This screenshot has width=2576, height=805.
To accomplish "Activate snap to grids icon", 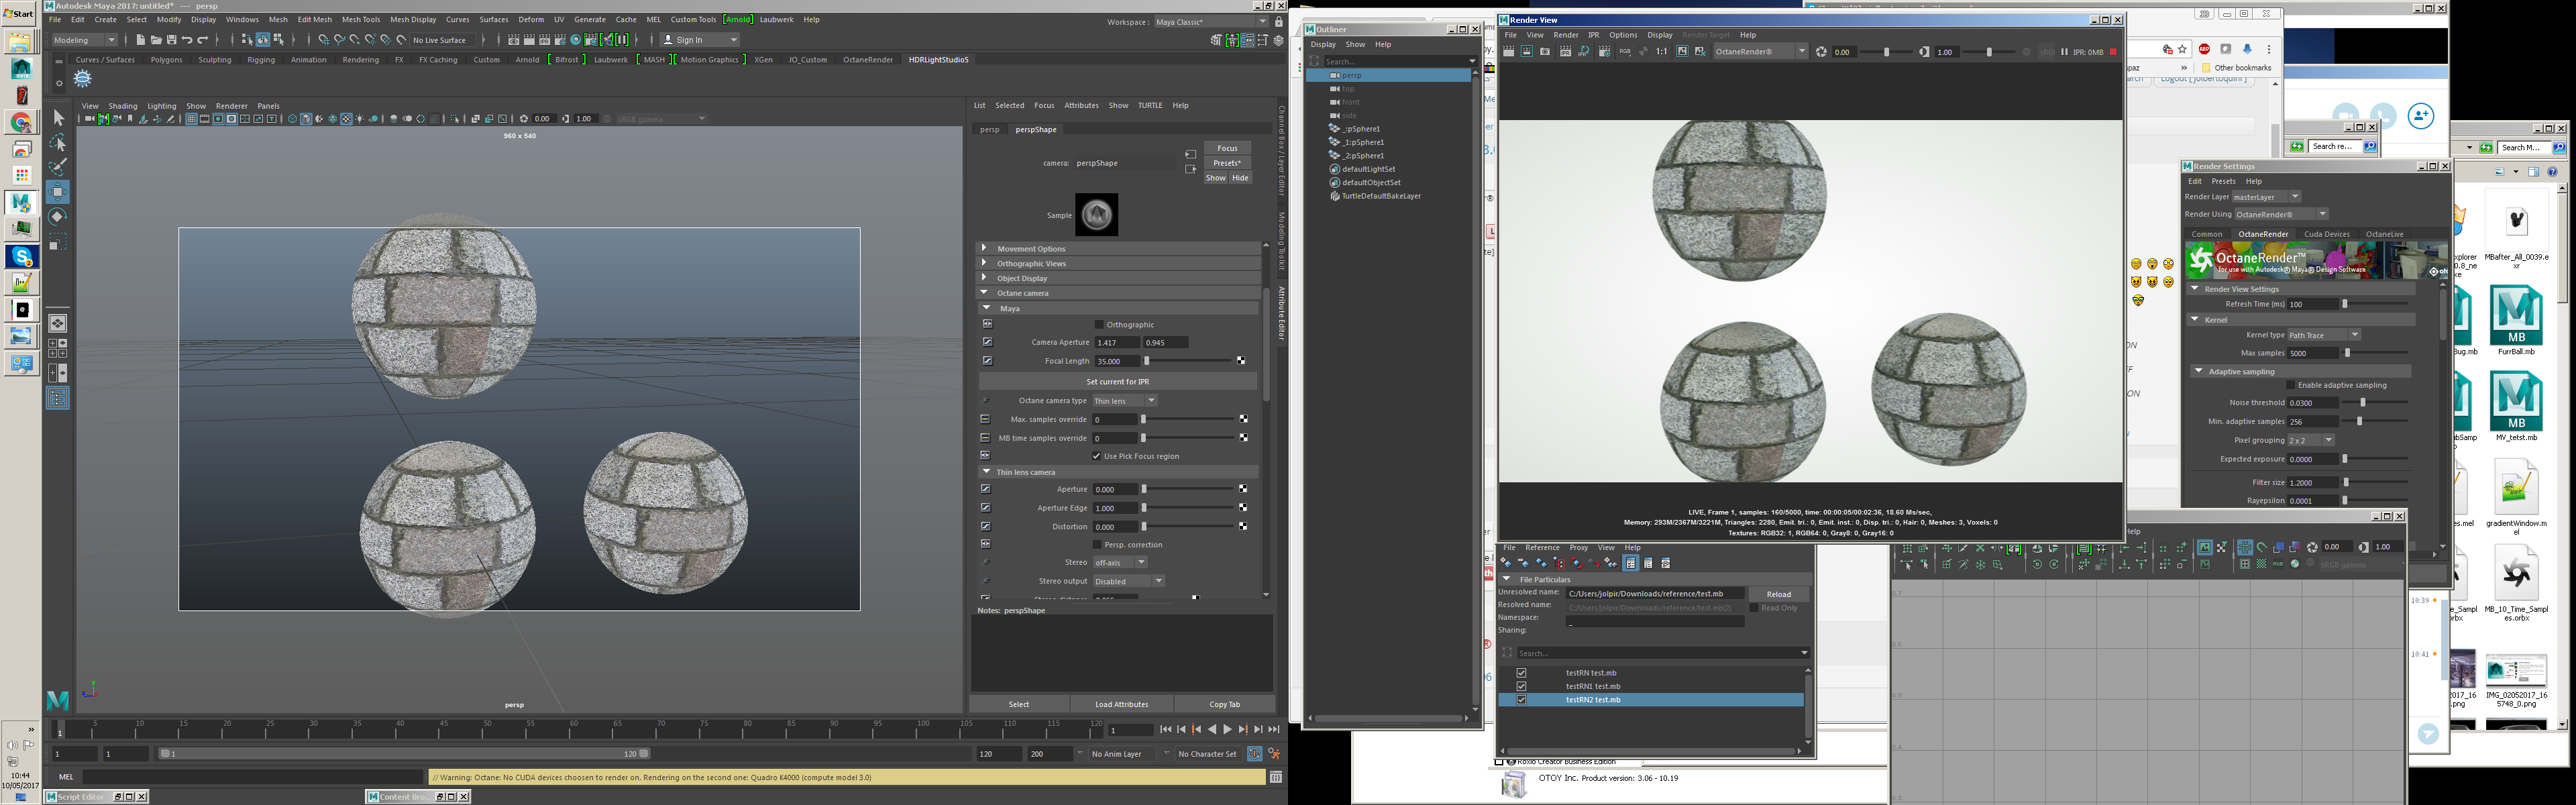I will point(323,40).
